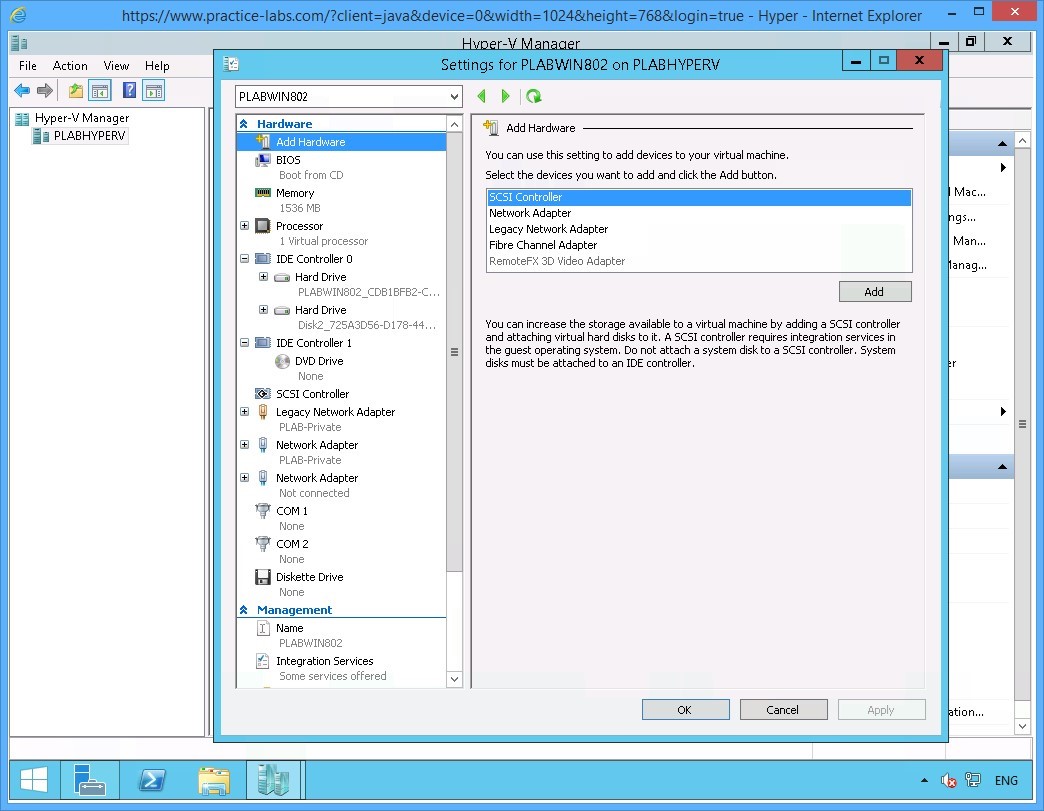Screen dimensions: 1044x811
Task: Click the Hyper-V Manager taskbar icon
Action: [274, 780]
